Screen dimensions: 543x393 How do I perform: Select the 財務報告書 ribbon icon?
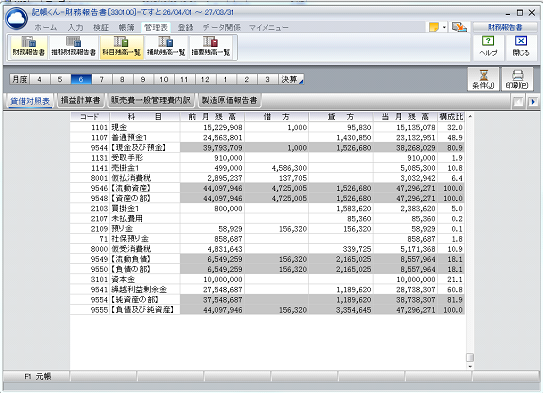[29, 47]
